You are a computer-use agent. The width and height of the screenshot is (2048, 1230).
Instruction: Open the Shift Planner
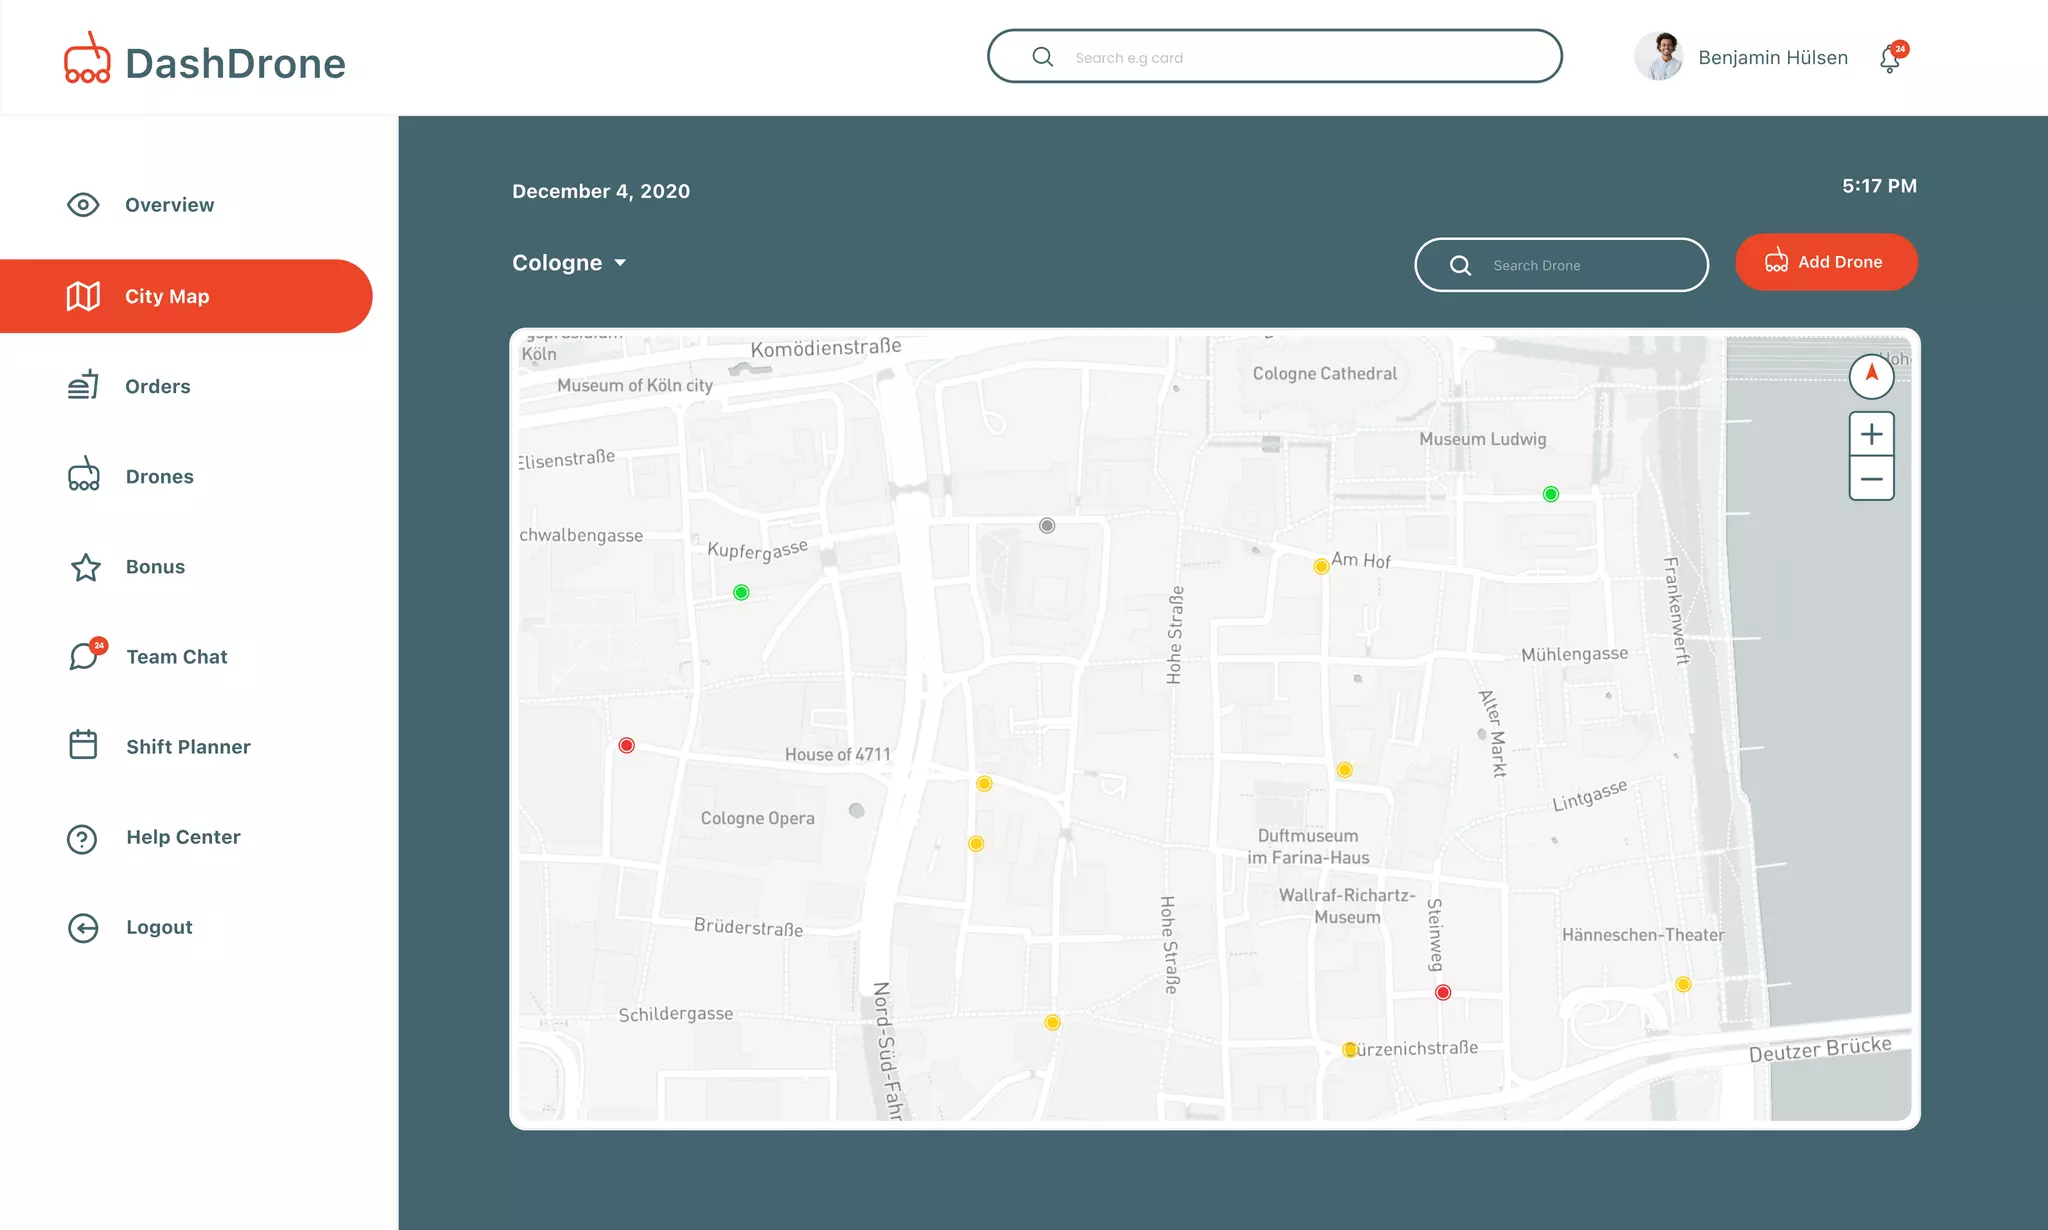(x=188, y=747)
